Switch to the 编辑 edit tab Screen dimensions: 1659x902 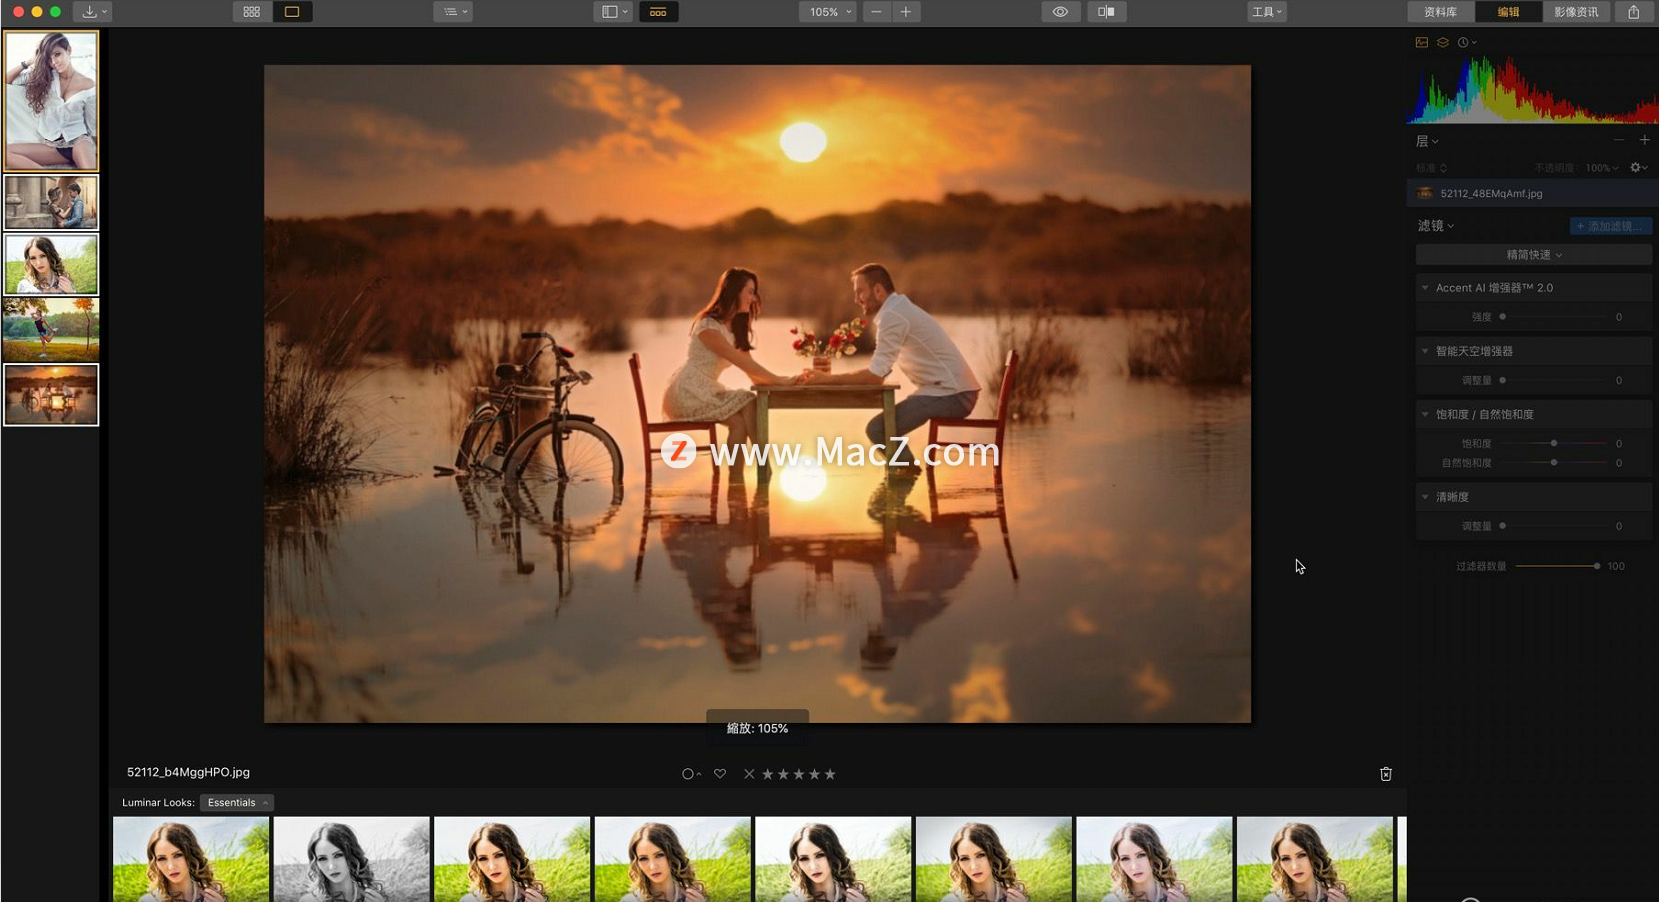pos(1508,12)
